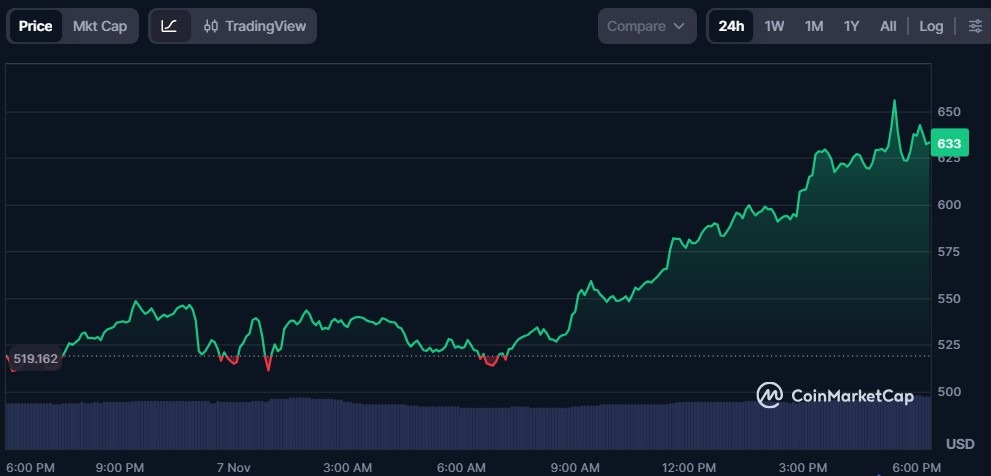
Task: Set chart range to 1M
Action: coord(814,26)
